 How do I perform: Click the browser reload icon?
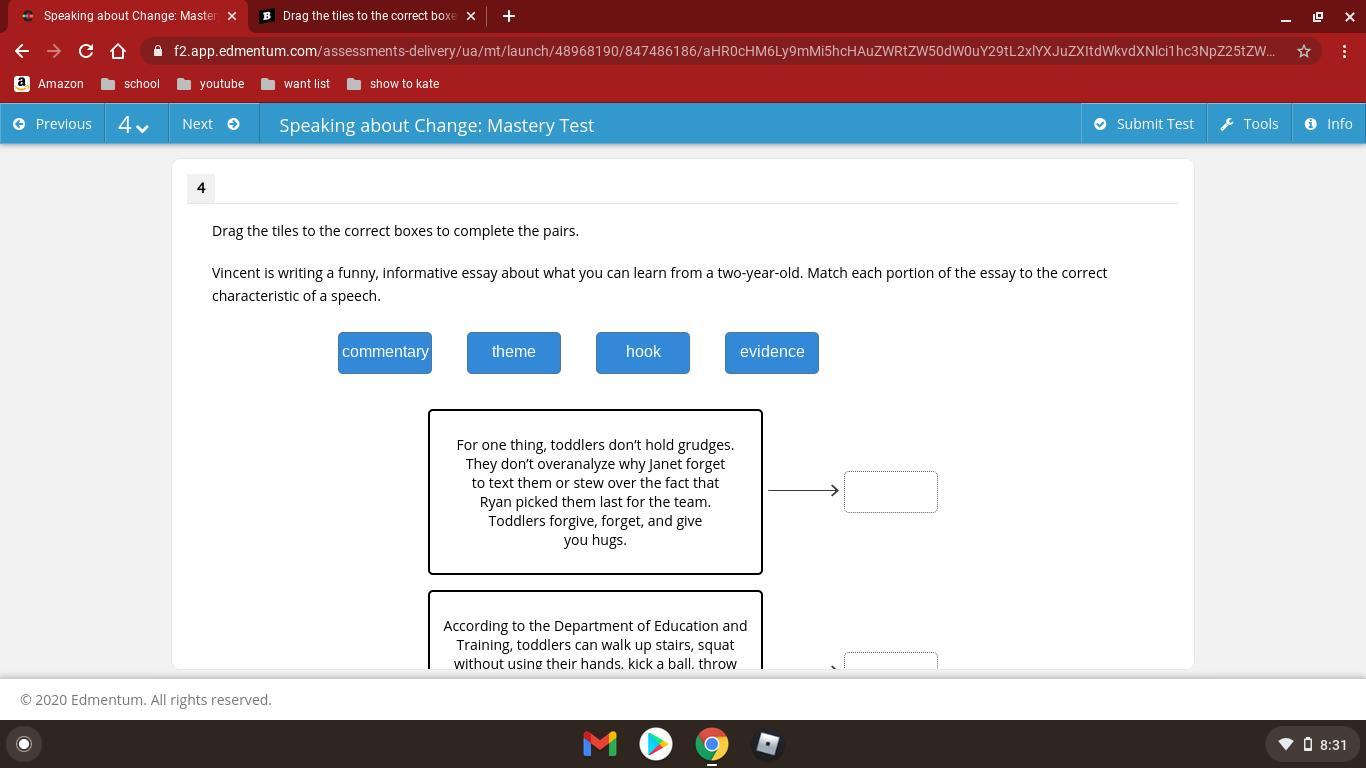coord(86,51)
